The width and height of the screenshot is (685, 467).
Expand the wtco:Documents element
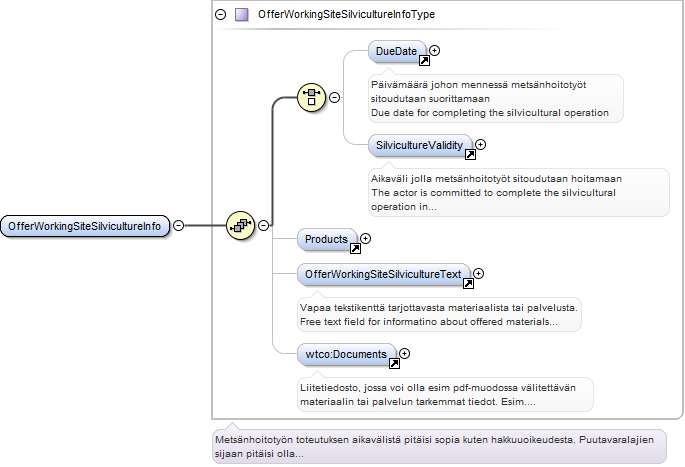405,353
